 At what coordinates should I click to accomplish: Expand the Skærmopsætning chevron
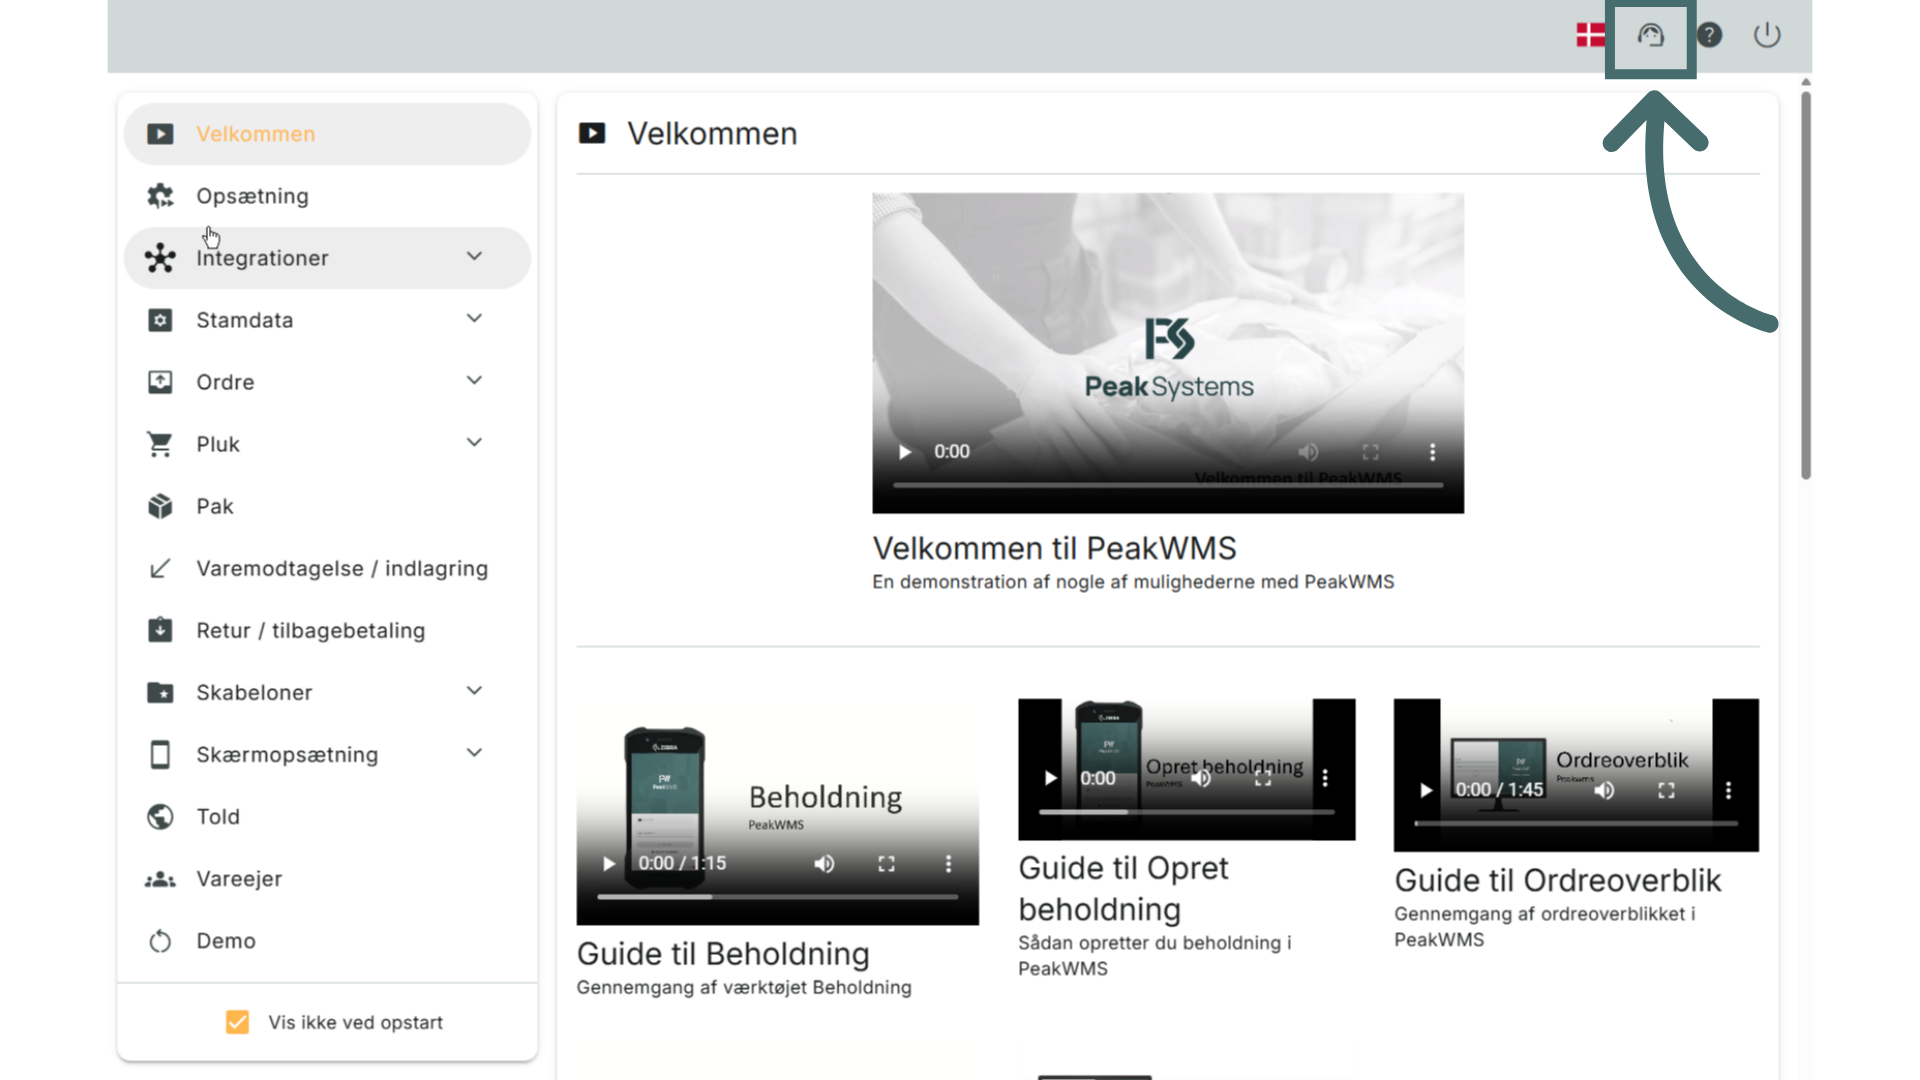[x=474, y=753]
